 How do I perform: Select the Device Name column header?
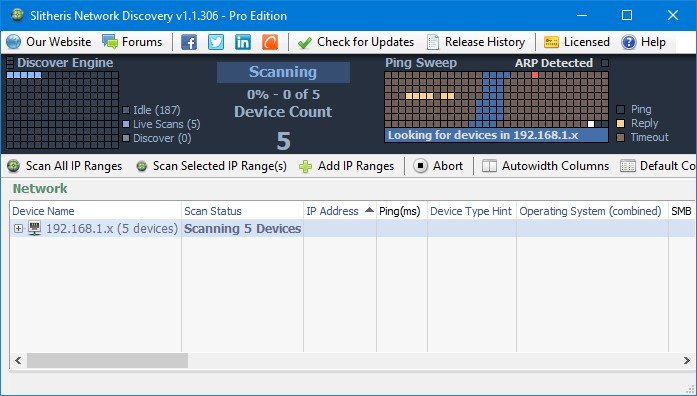pos(96,211)
